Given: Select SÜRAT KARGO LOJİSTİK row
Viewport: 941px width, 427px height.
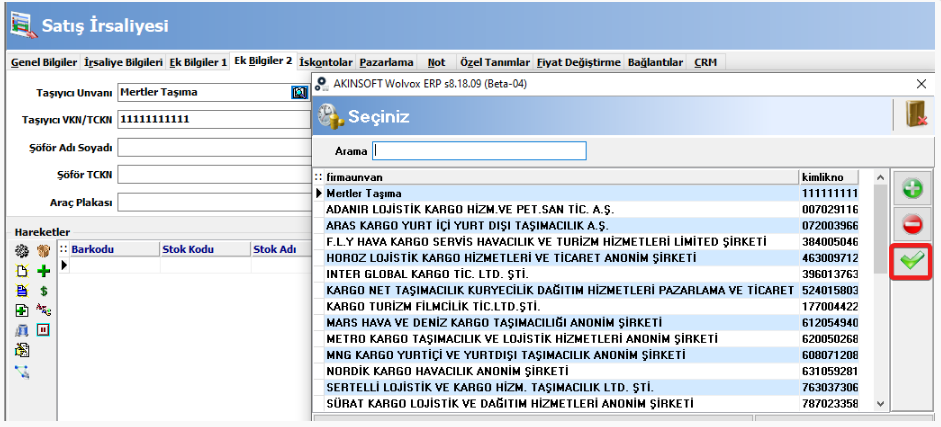Looking at the screenshot, I should click(x=586, y=404).
